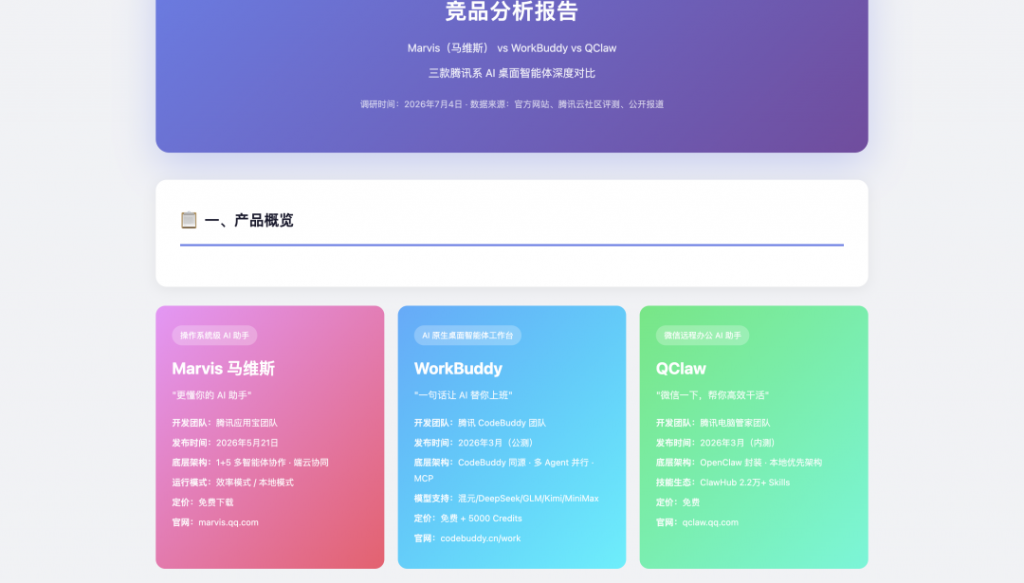Click 开发团队: 腾讯电脑管家团队 line
1024x583 pixels.
coord(713,423)
